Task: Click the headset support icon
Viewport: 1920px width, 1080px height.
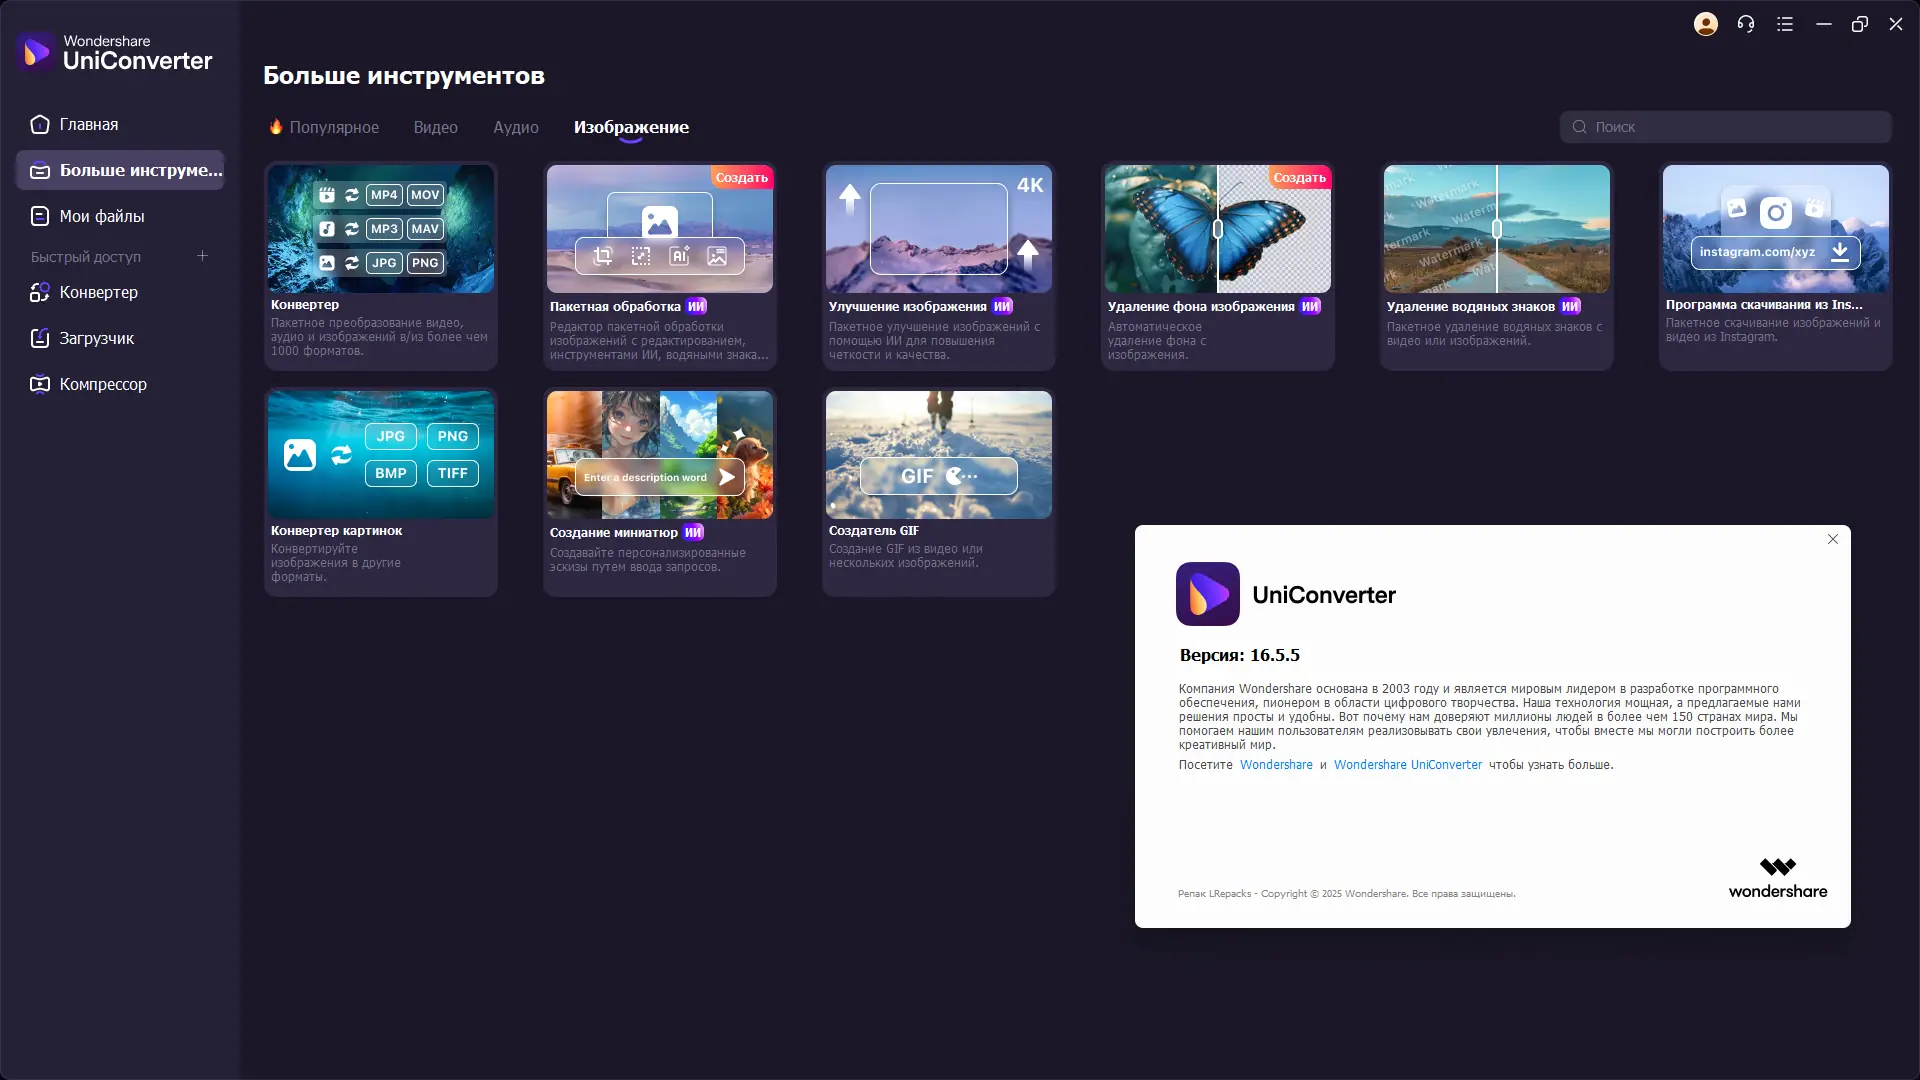Action: [x=1745, y=24]
